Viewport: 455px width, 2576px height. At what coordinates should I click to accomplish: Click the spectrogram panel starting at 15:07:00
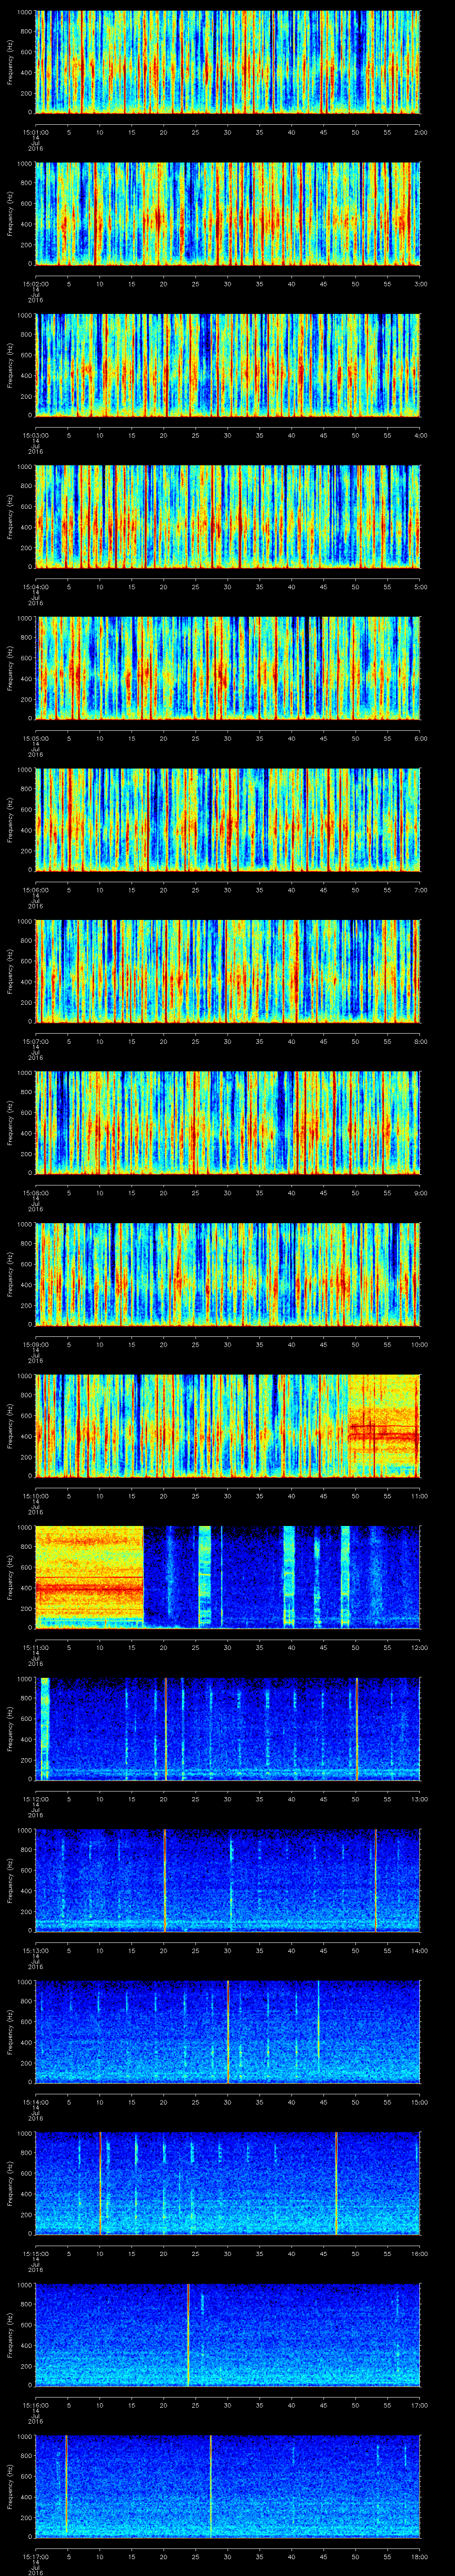click(228, 971)
